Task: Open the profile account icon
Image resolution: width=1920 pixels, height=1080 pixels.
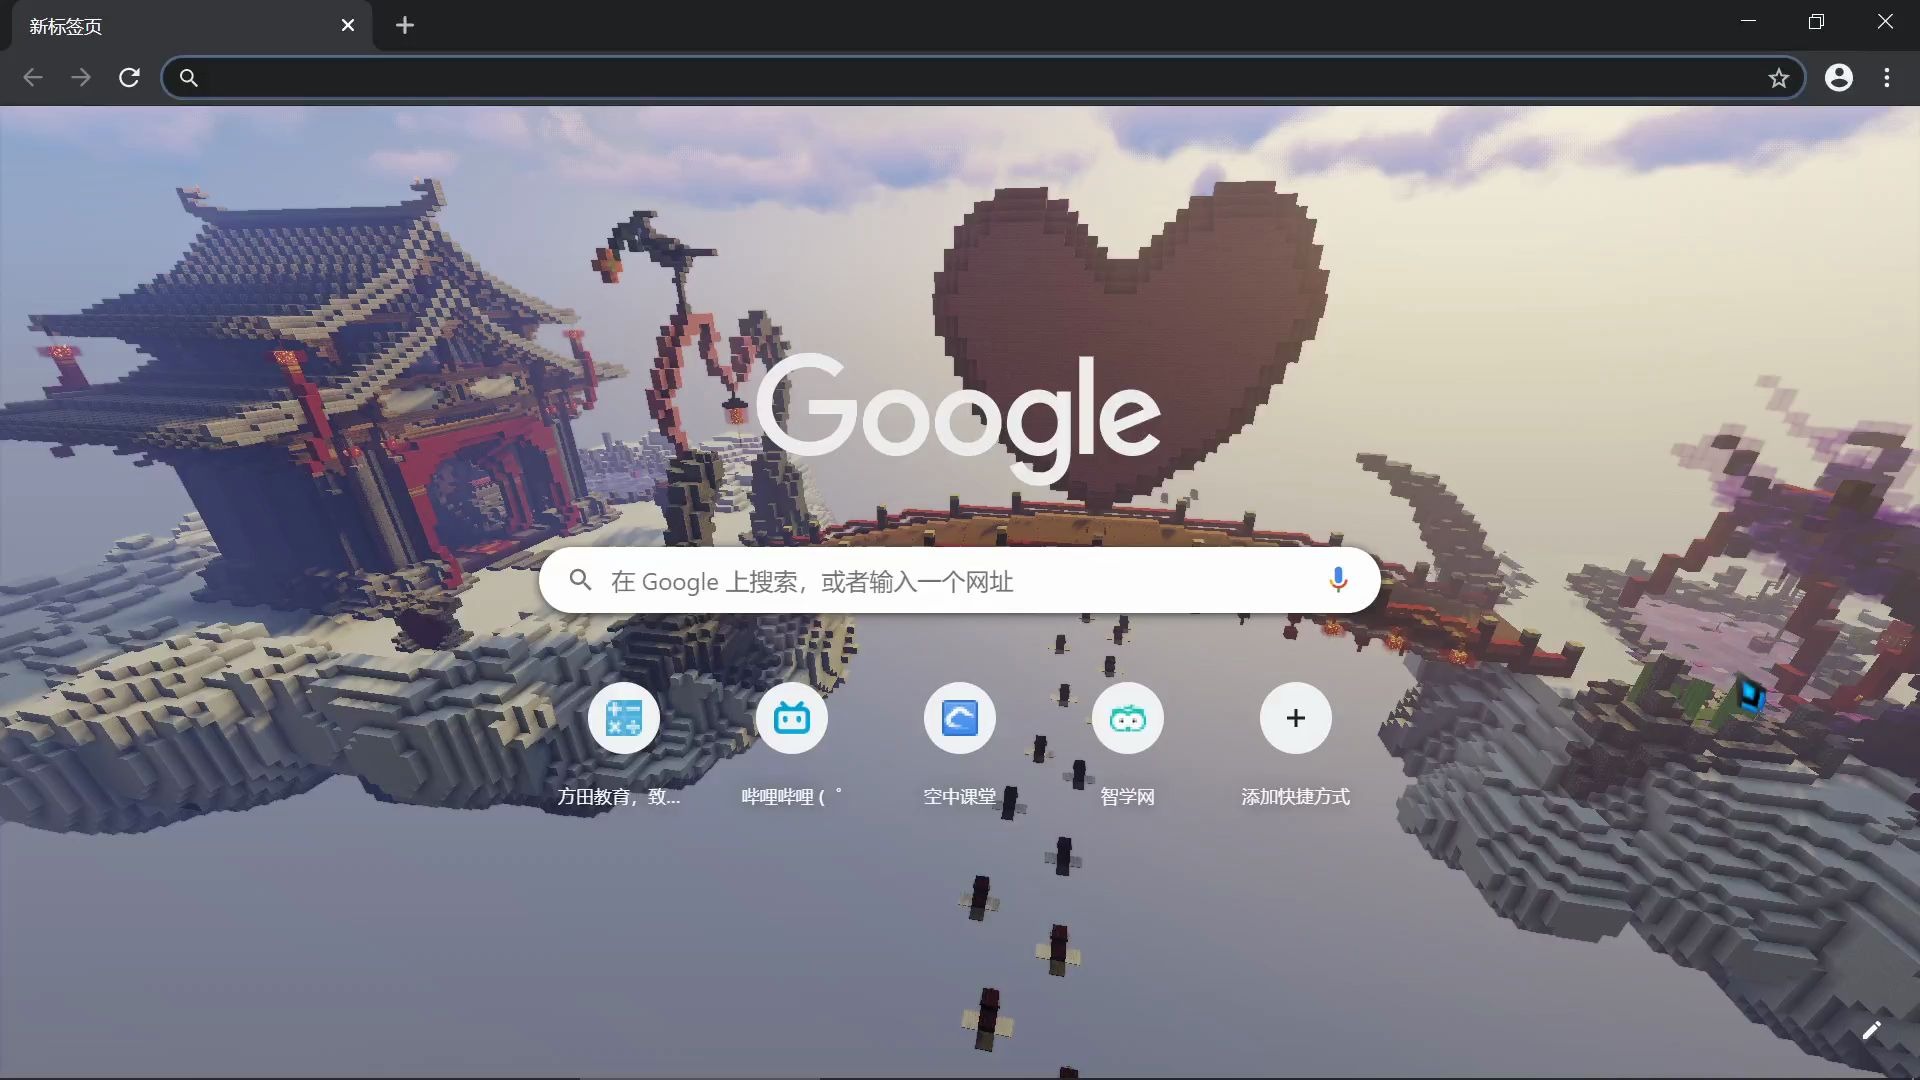Action: click(x=1838, y=78)
